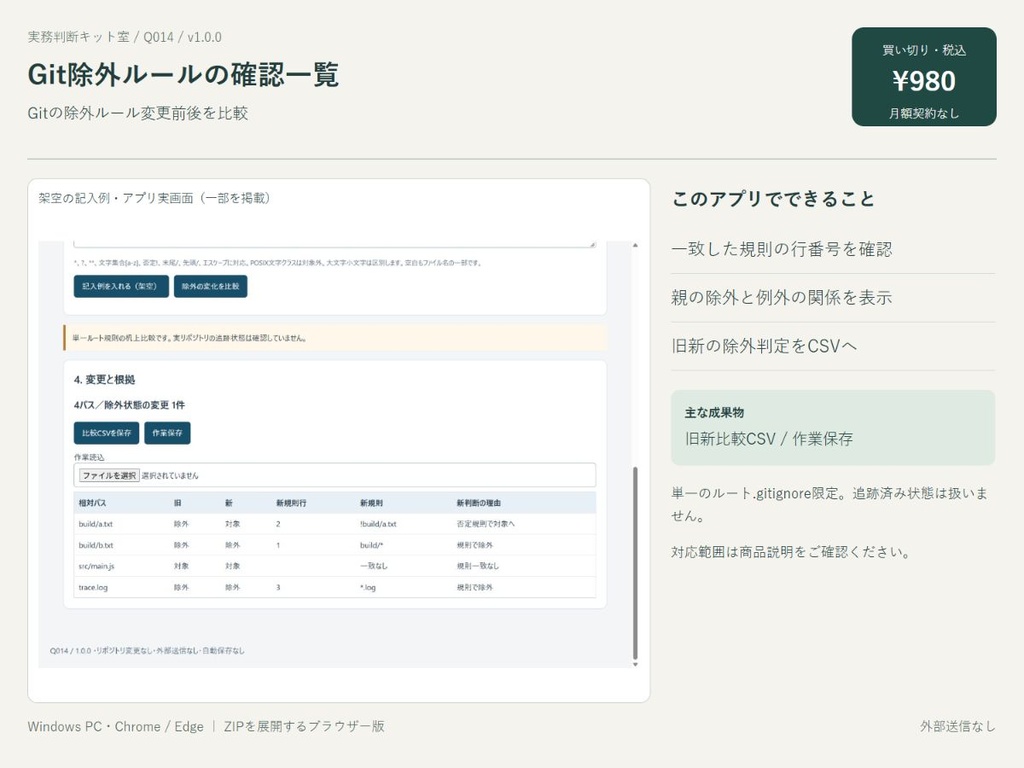Click feature 親の除外と例外の関係を表示
Screen dimensions: 1024x768
pyautogui.click(x=781, y=297)
